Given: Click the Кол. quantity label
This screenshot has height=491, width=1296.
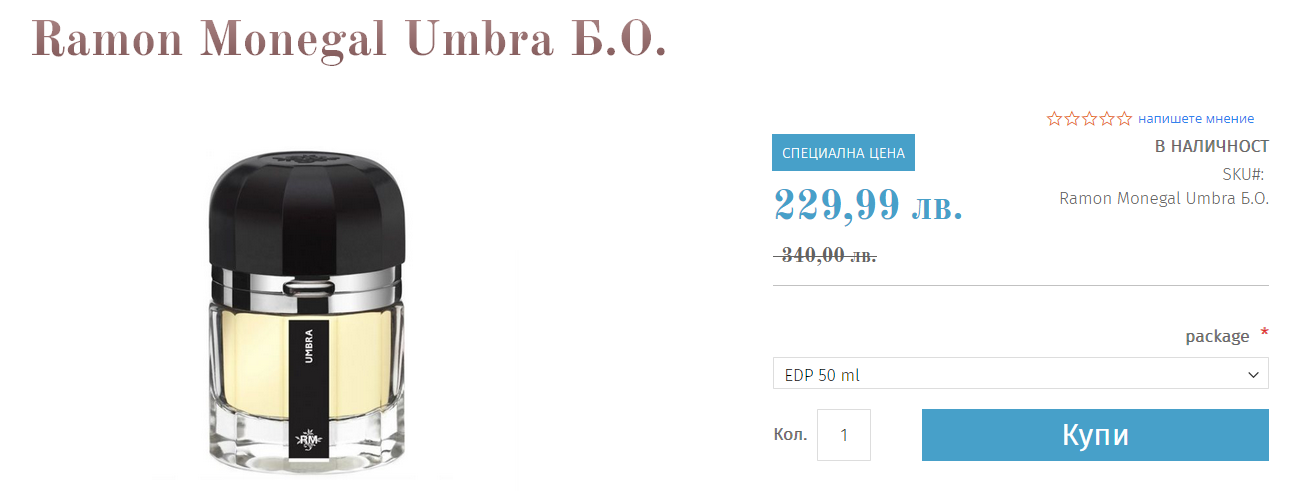Looking at the screenshot, I should click(x=790, y=435).
